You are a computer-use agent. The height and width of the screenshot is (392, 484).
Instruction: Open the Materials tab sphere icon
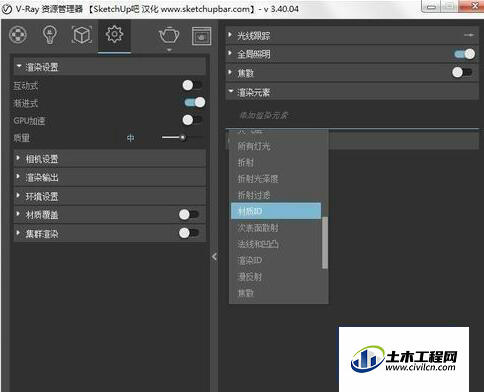click(18, 34)
